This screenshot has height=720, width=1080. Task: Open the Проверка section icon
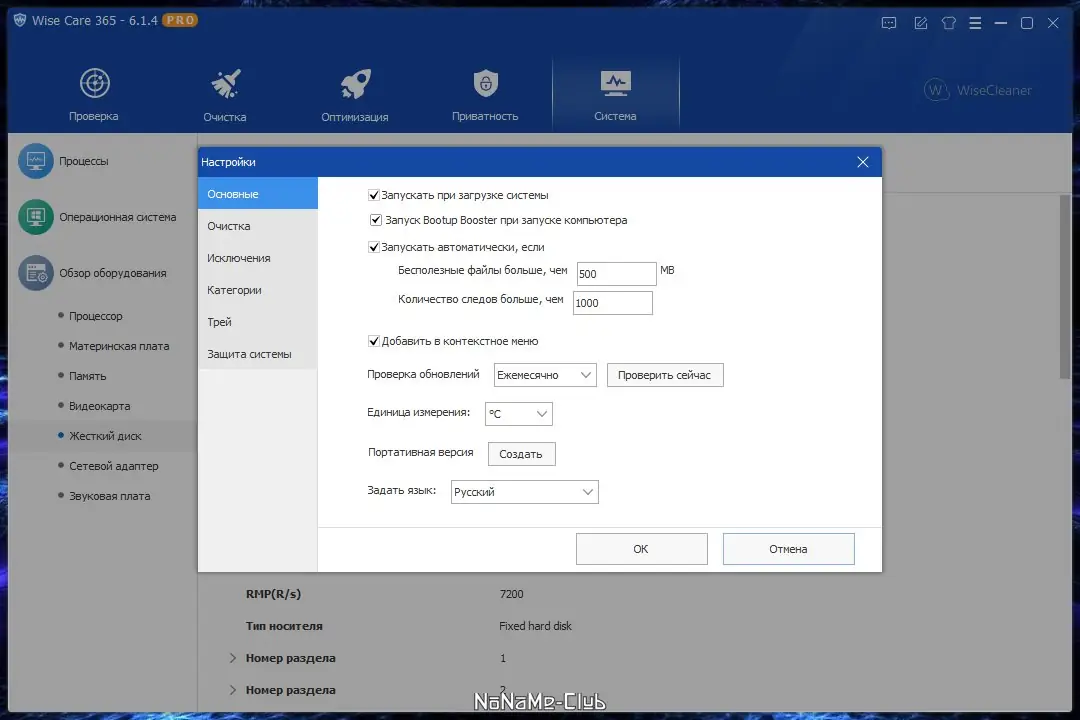[x=93, y=85]
